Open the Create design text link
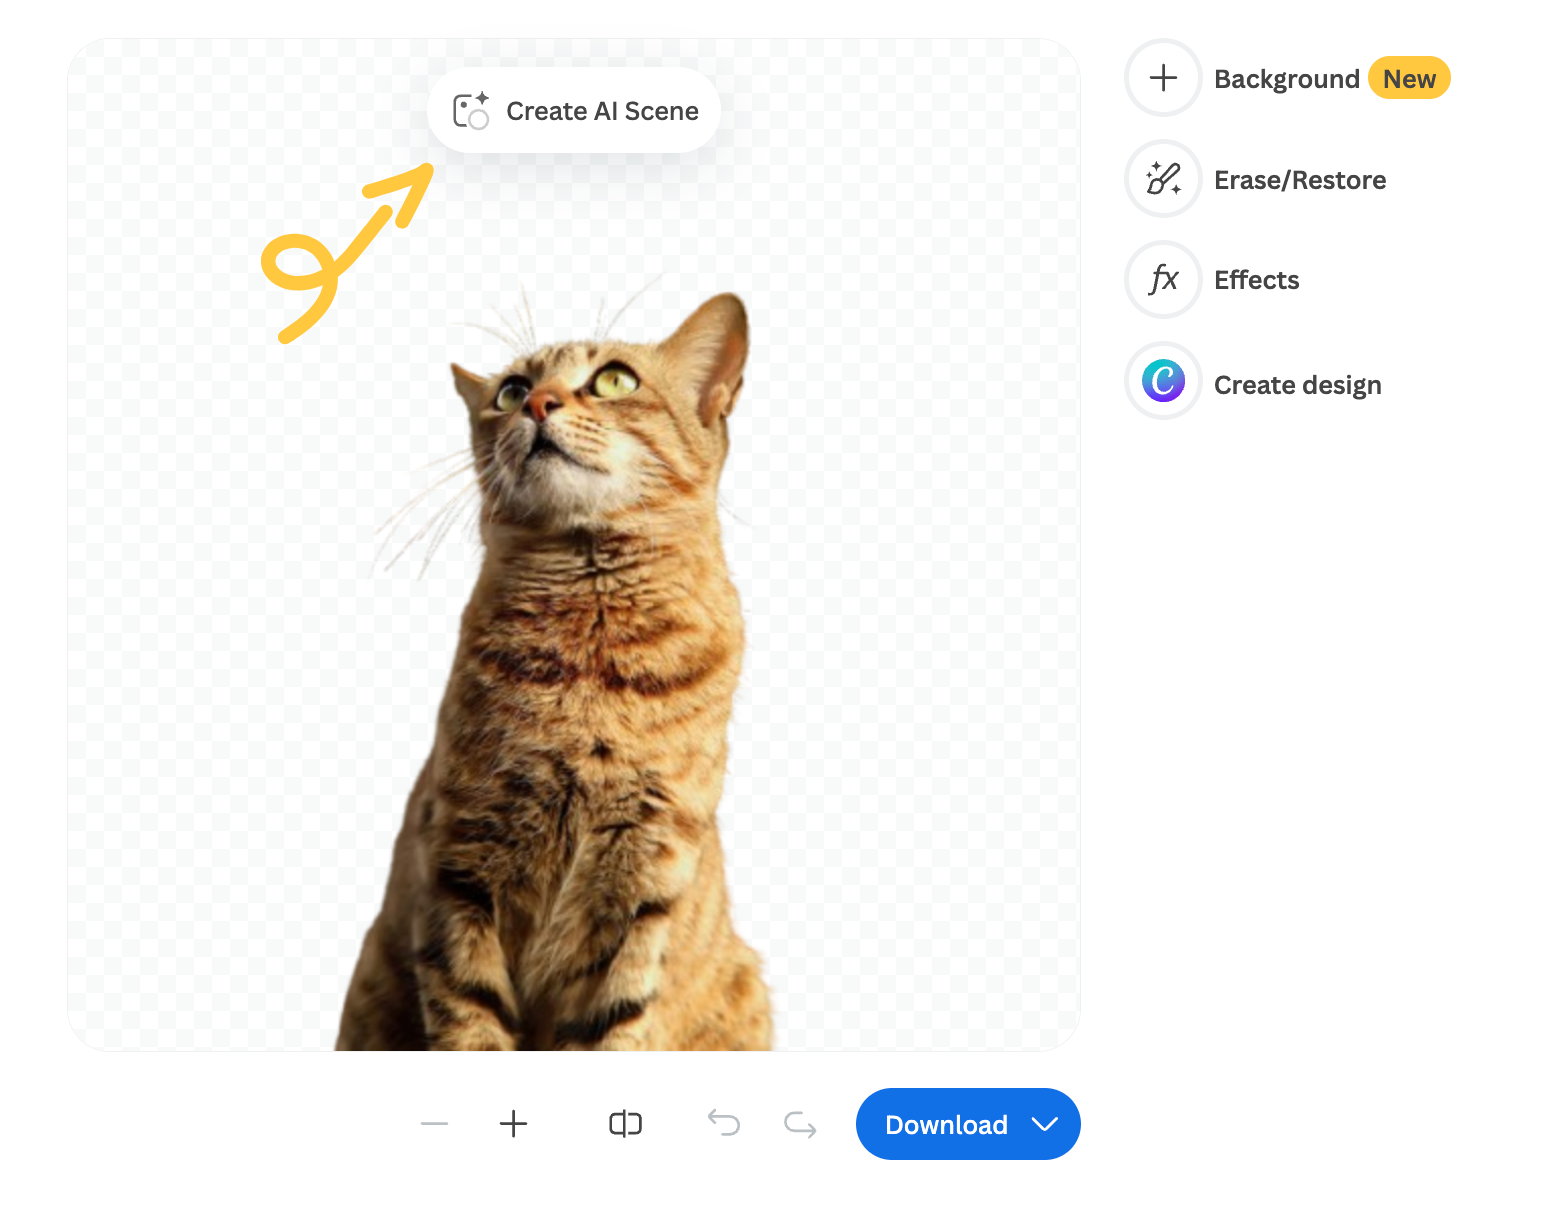Image resolution: width=1555 pixels, height=1231 pixels. tap(1297, 385)
